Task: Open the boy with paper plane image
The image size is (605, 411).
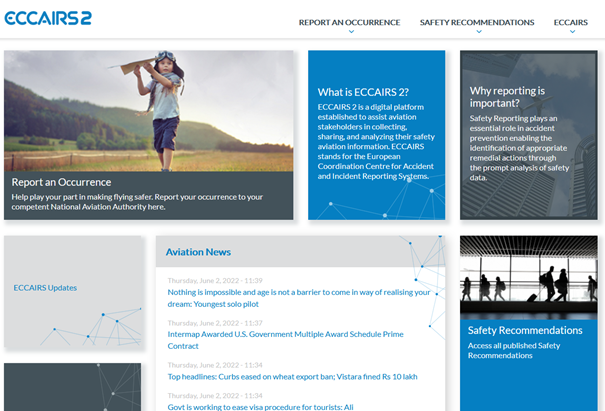Action: tap(149, 111)
